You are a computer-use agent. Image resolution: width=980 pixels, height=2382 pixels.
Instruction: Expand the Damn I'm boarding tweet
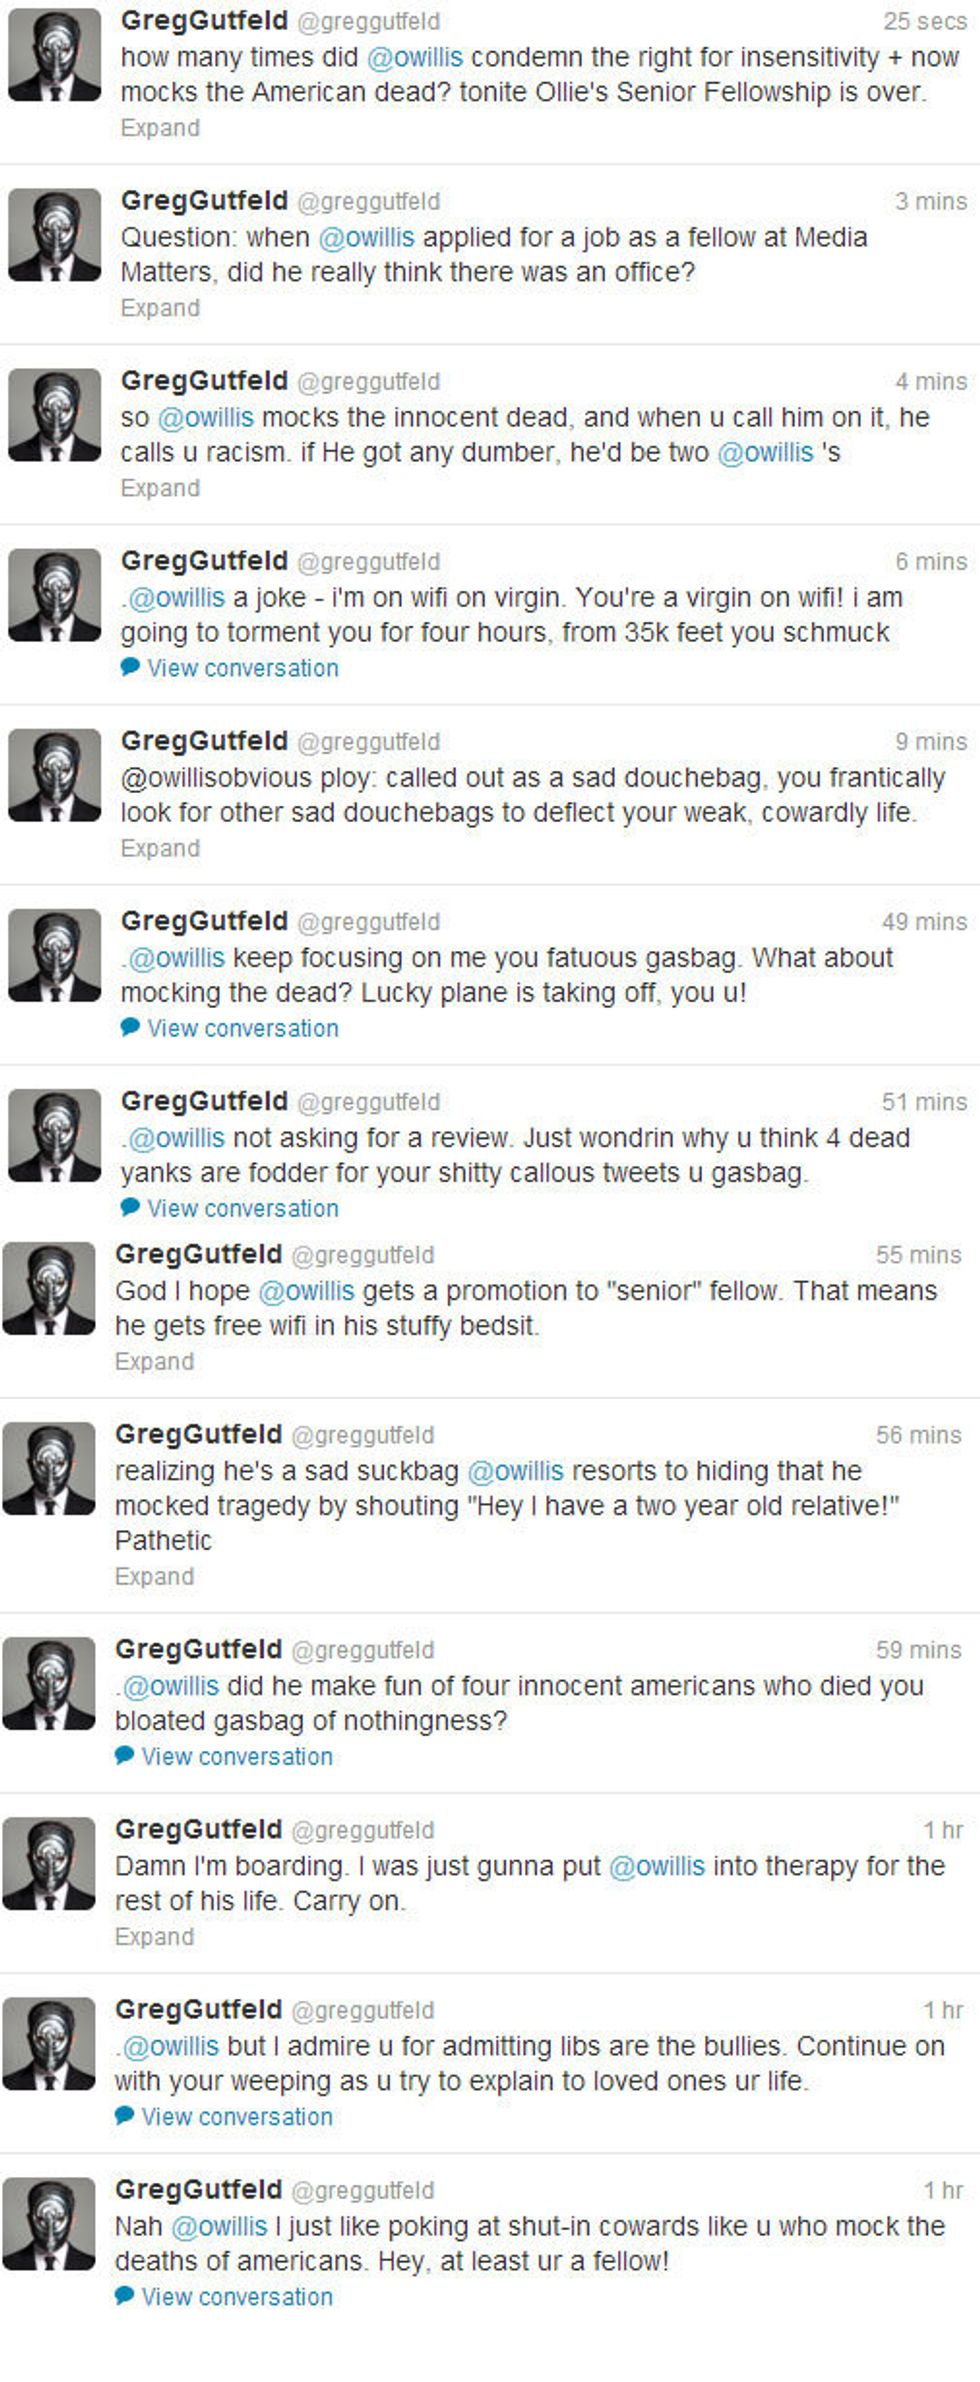154,1937
